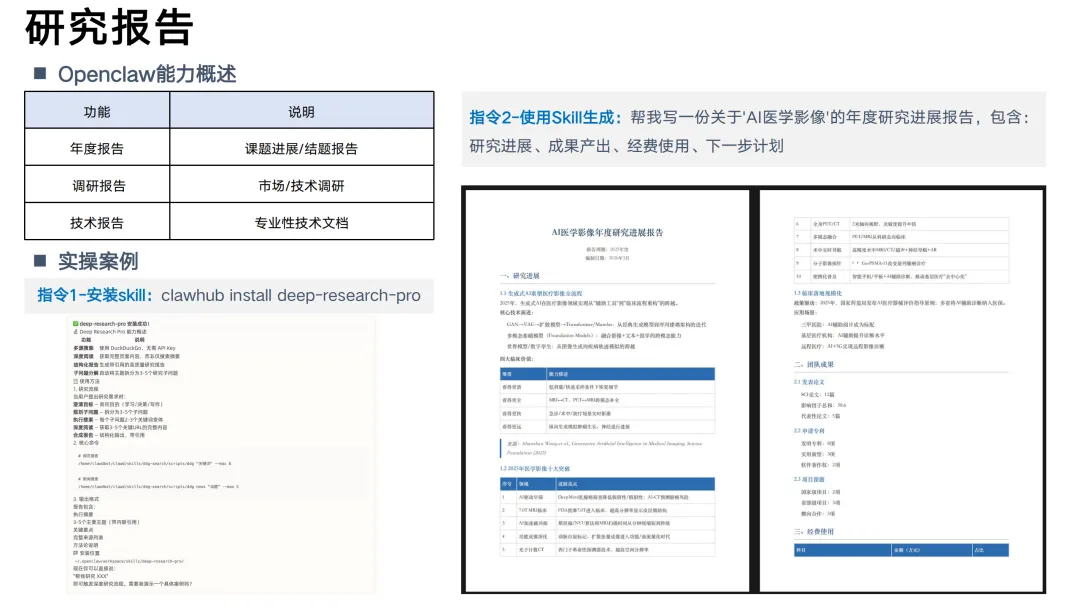Click the text 研究进展、成果产出、经费使用、下一步计划
This screenshot has width=1080, height=608.
pos(626,146)
